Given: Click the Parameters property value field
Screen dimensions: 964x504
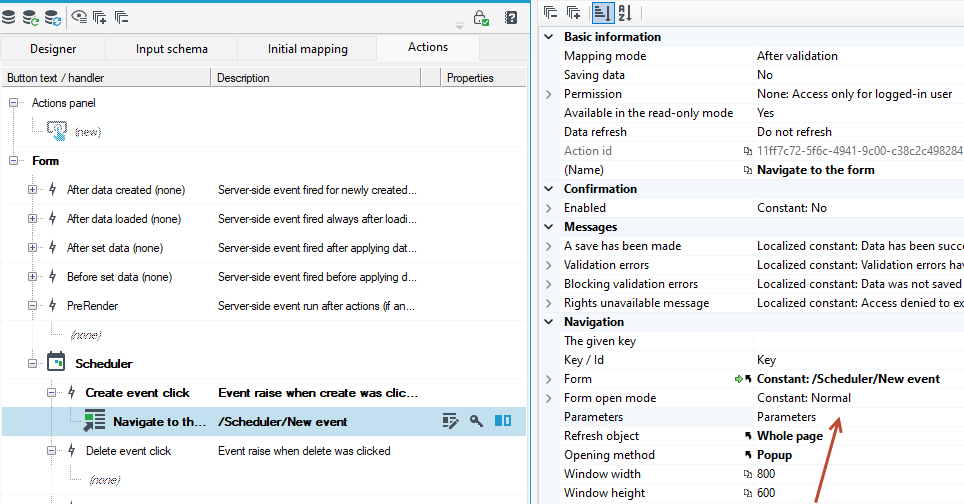Looking at the screenshot, I should coord(859,417).
